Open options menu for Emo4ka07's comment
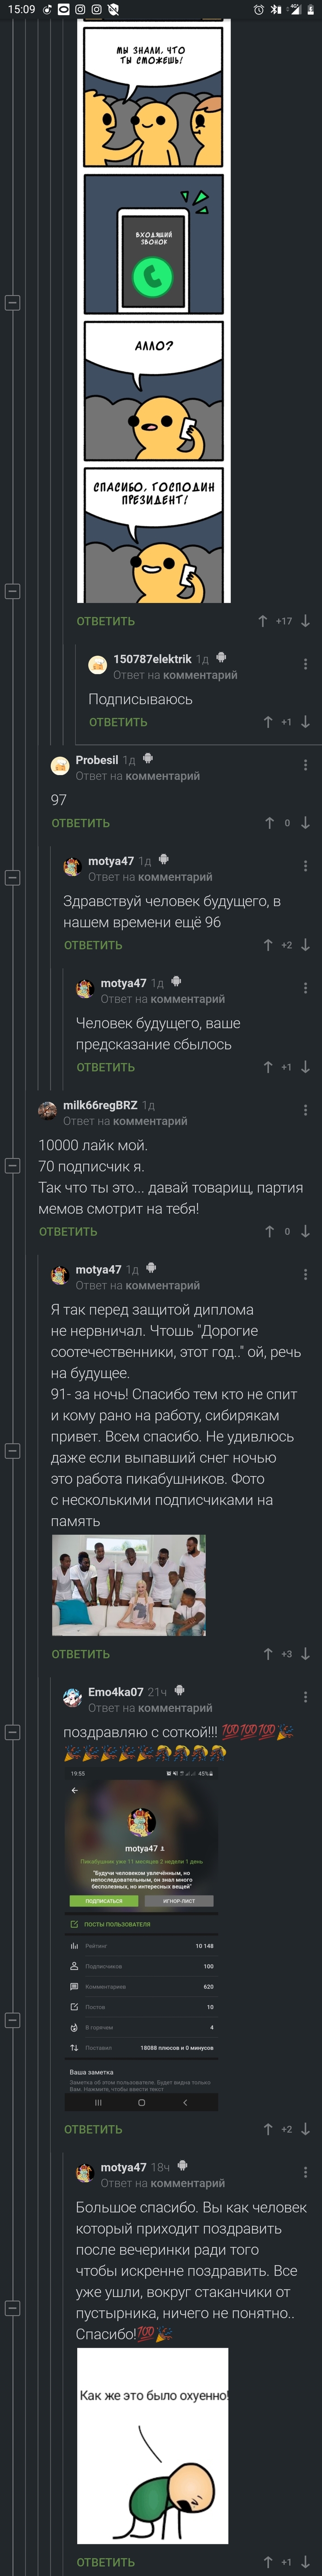Image resolution: width=322 pixels, height=2576 pixels. pyautogui.click(x=305, y=1697)
